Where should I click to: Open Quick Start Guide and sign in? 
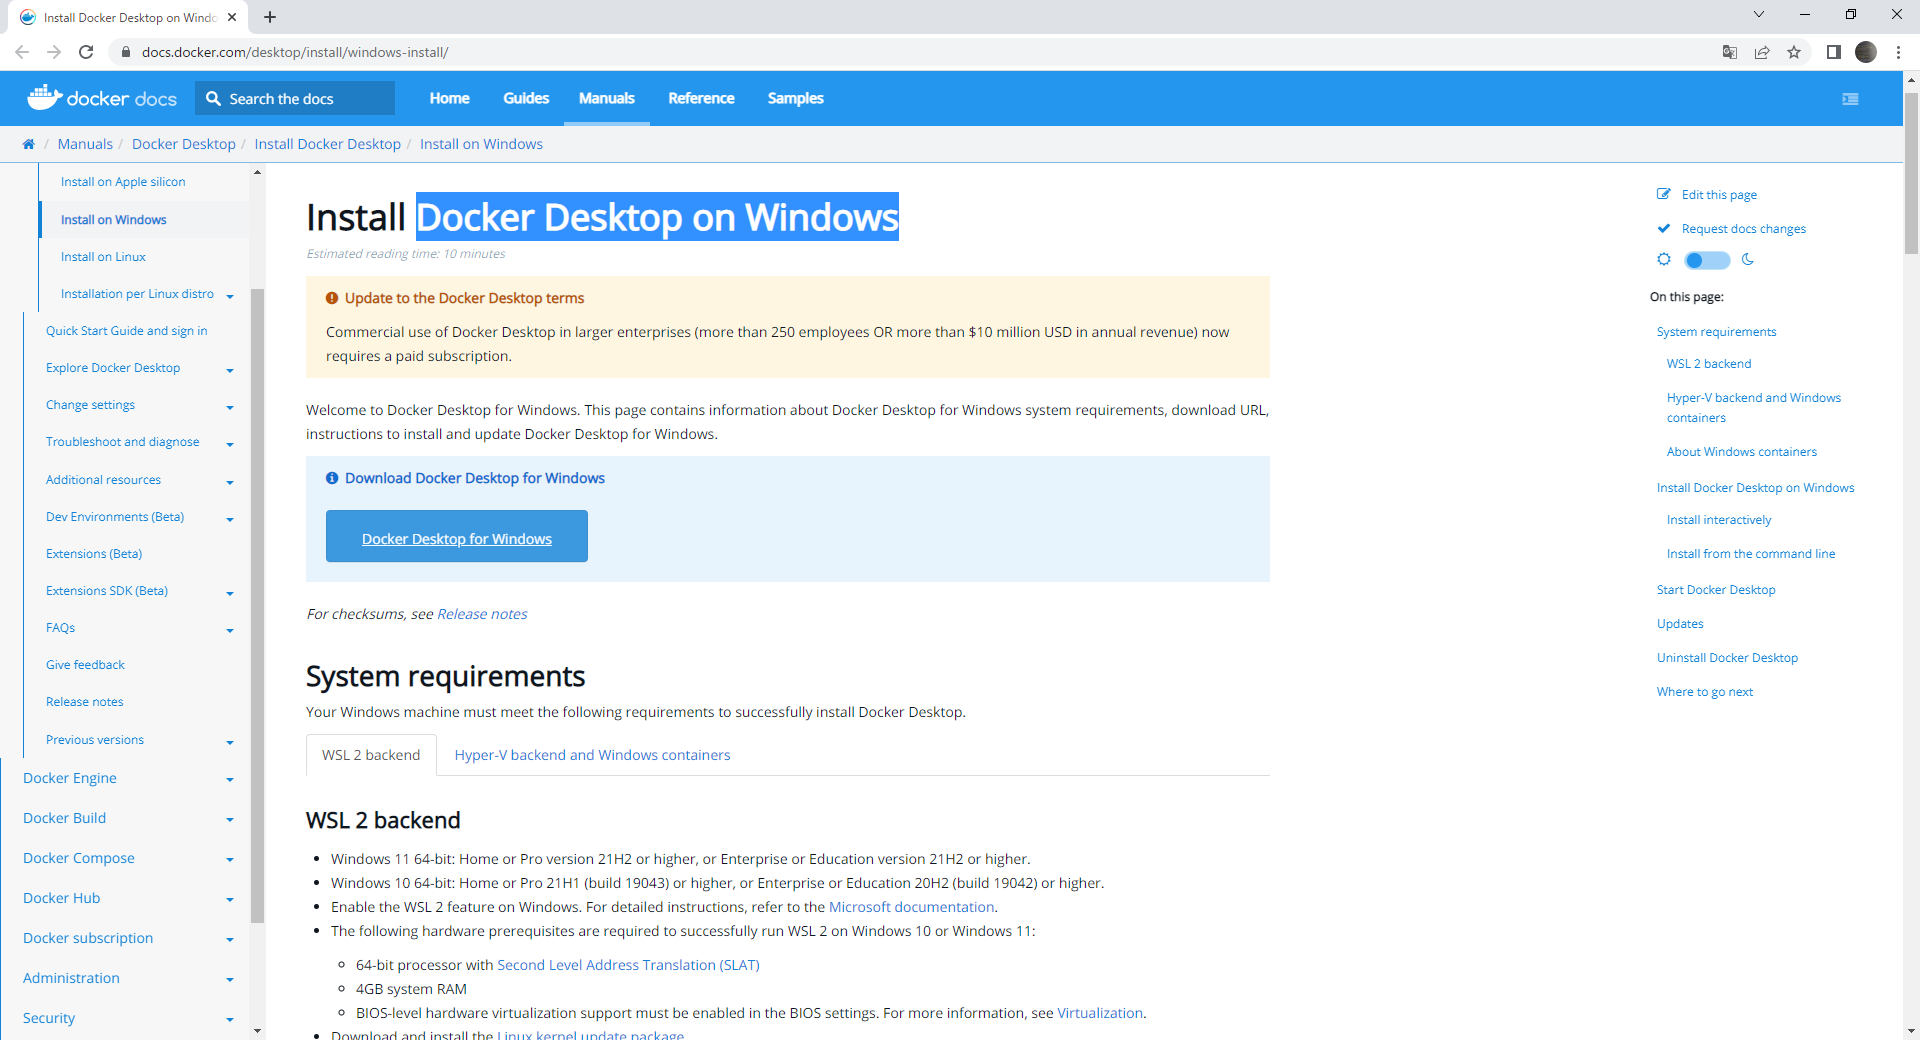click(x=127, y=331)
